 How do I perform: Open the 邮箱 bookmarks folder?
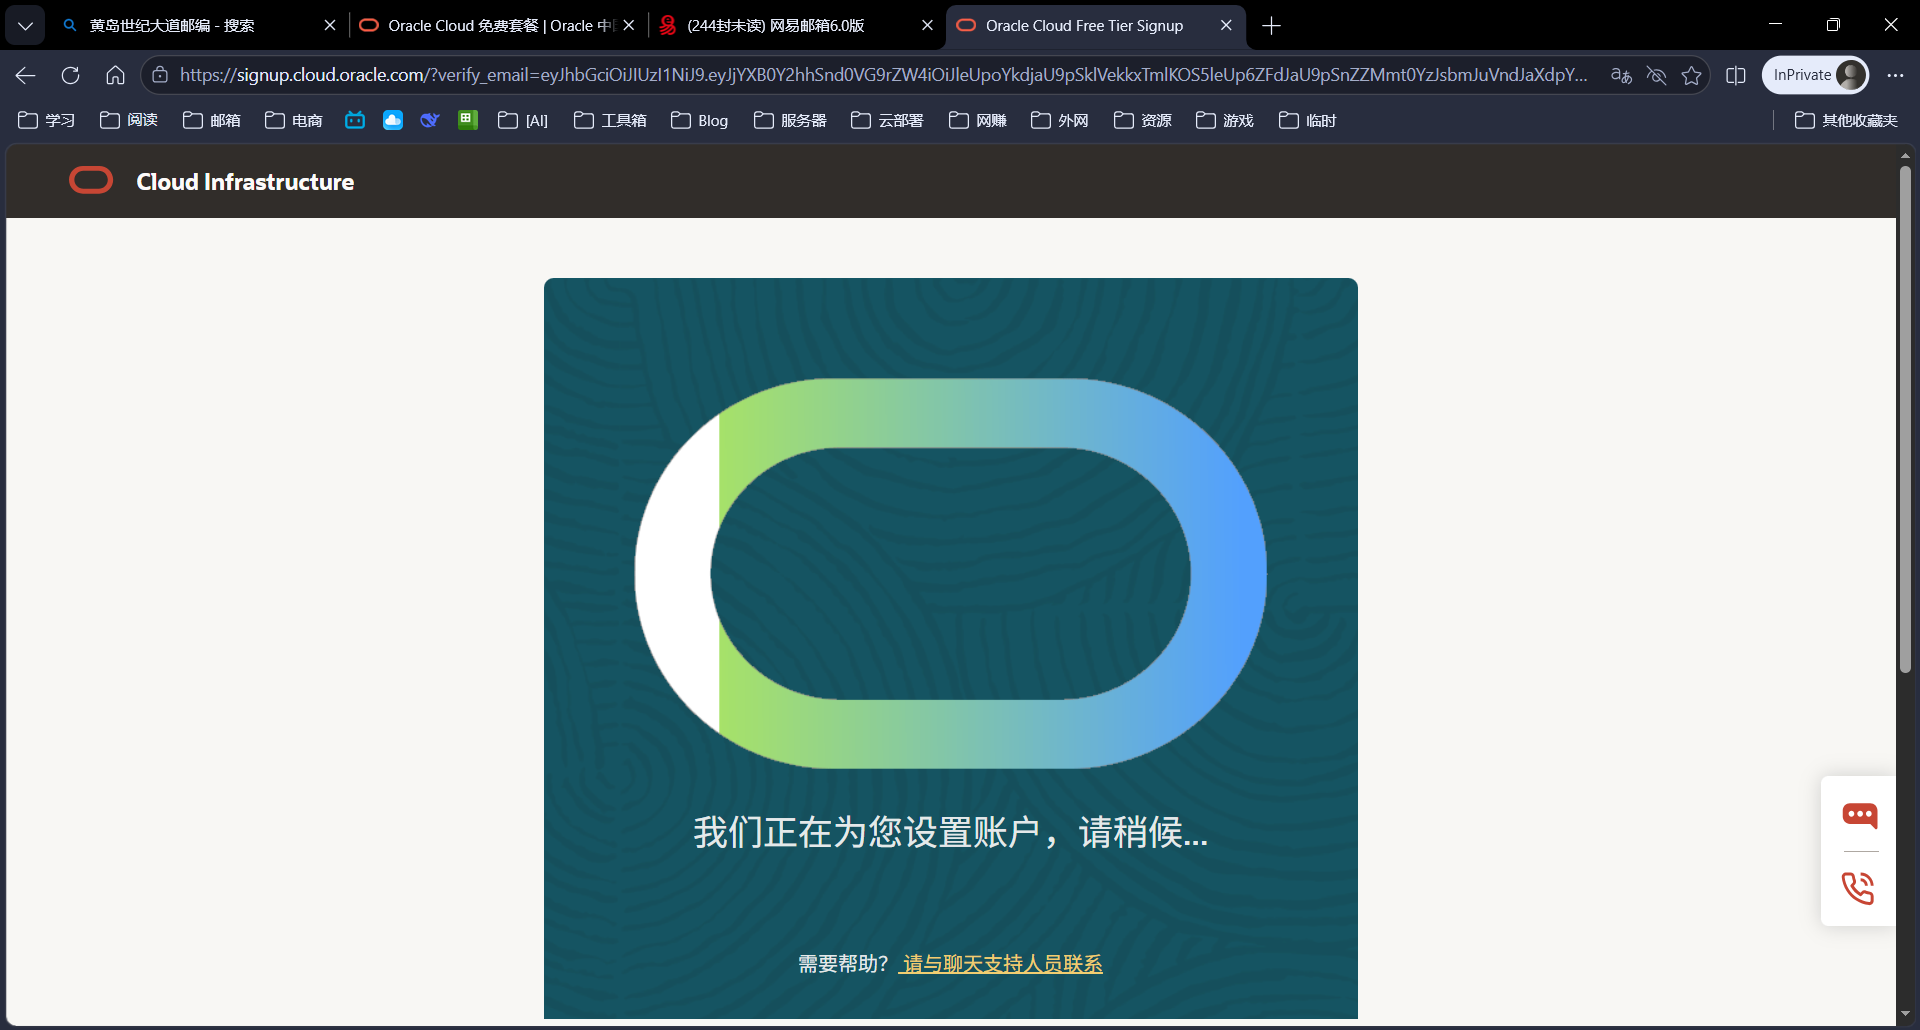click(x=212, y=120)
